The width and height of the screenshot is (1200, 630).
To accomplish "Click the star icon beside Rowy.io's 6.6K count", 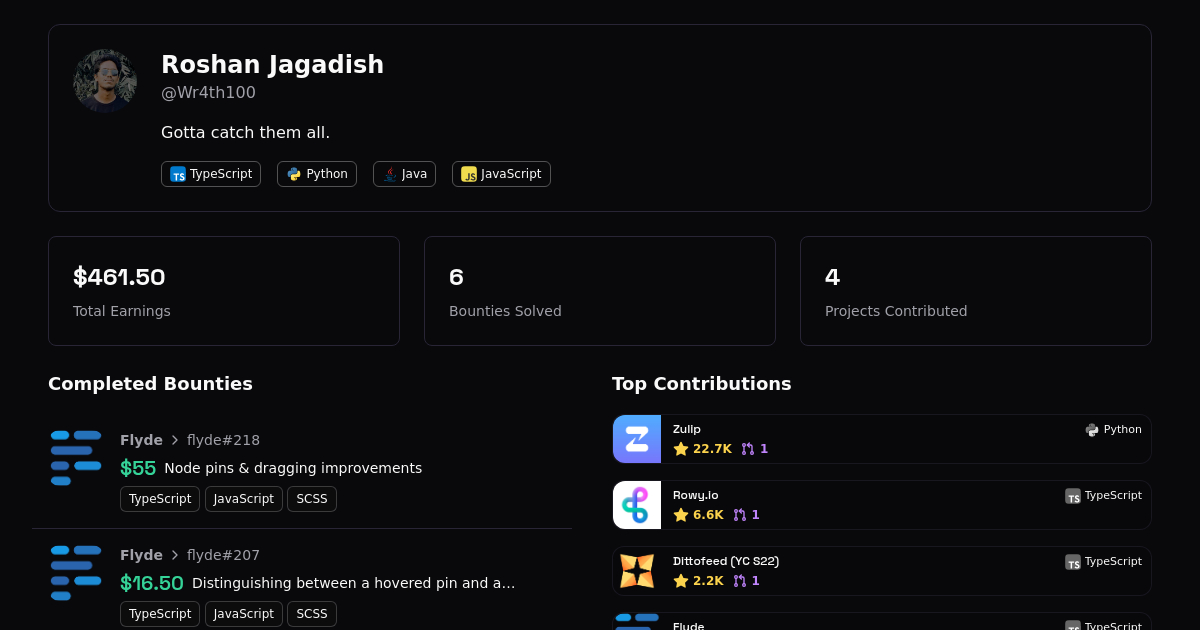I will pyautogui.click(x=682, y=515).
